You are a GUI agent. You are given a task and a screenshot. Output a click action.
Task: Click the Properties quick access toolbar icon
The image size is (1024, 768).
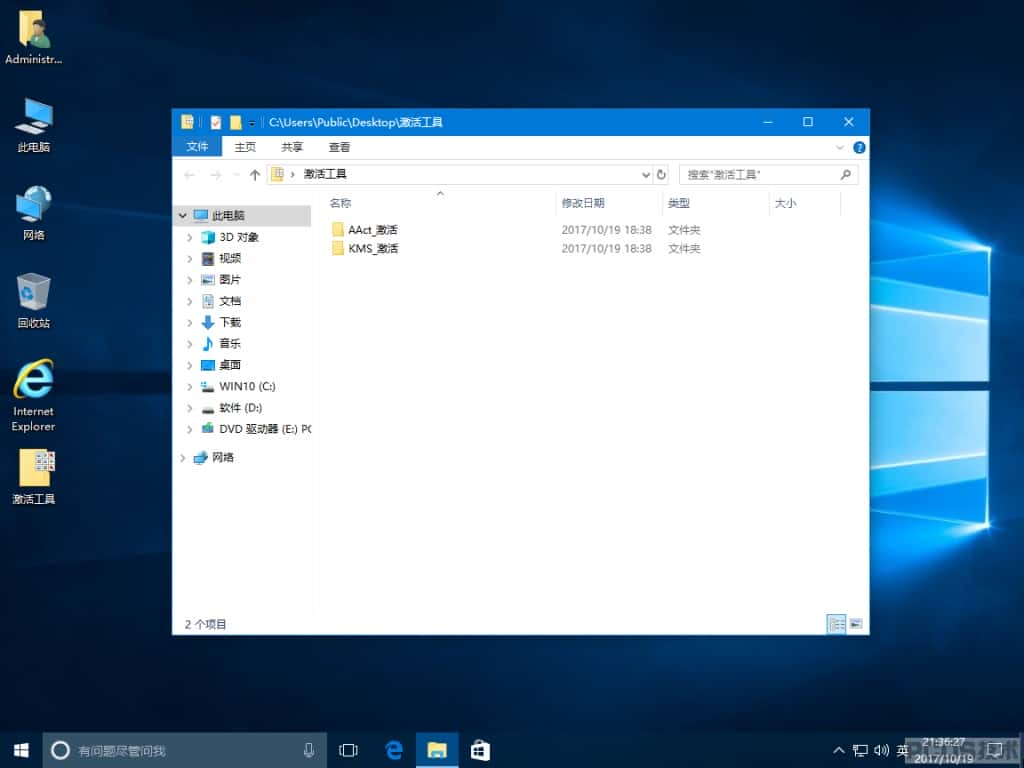pyautogui.click(x=216, y=122)
